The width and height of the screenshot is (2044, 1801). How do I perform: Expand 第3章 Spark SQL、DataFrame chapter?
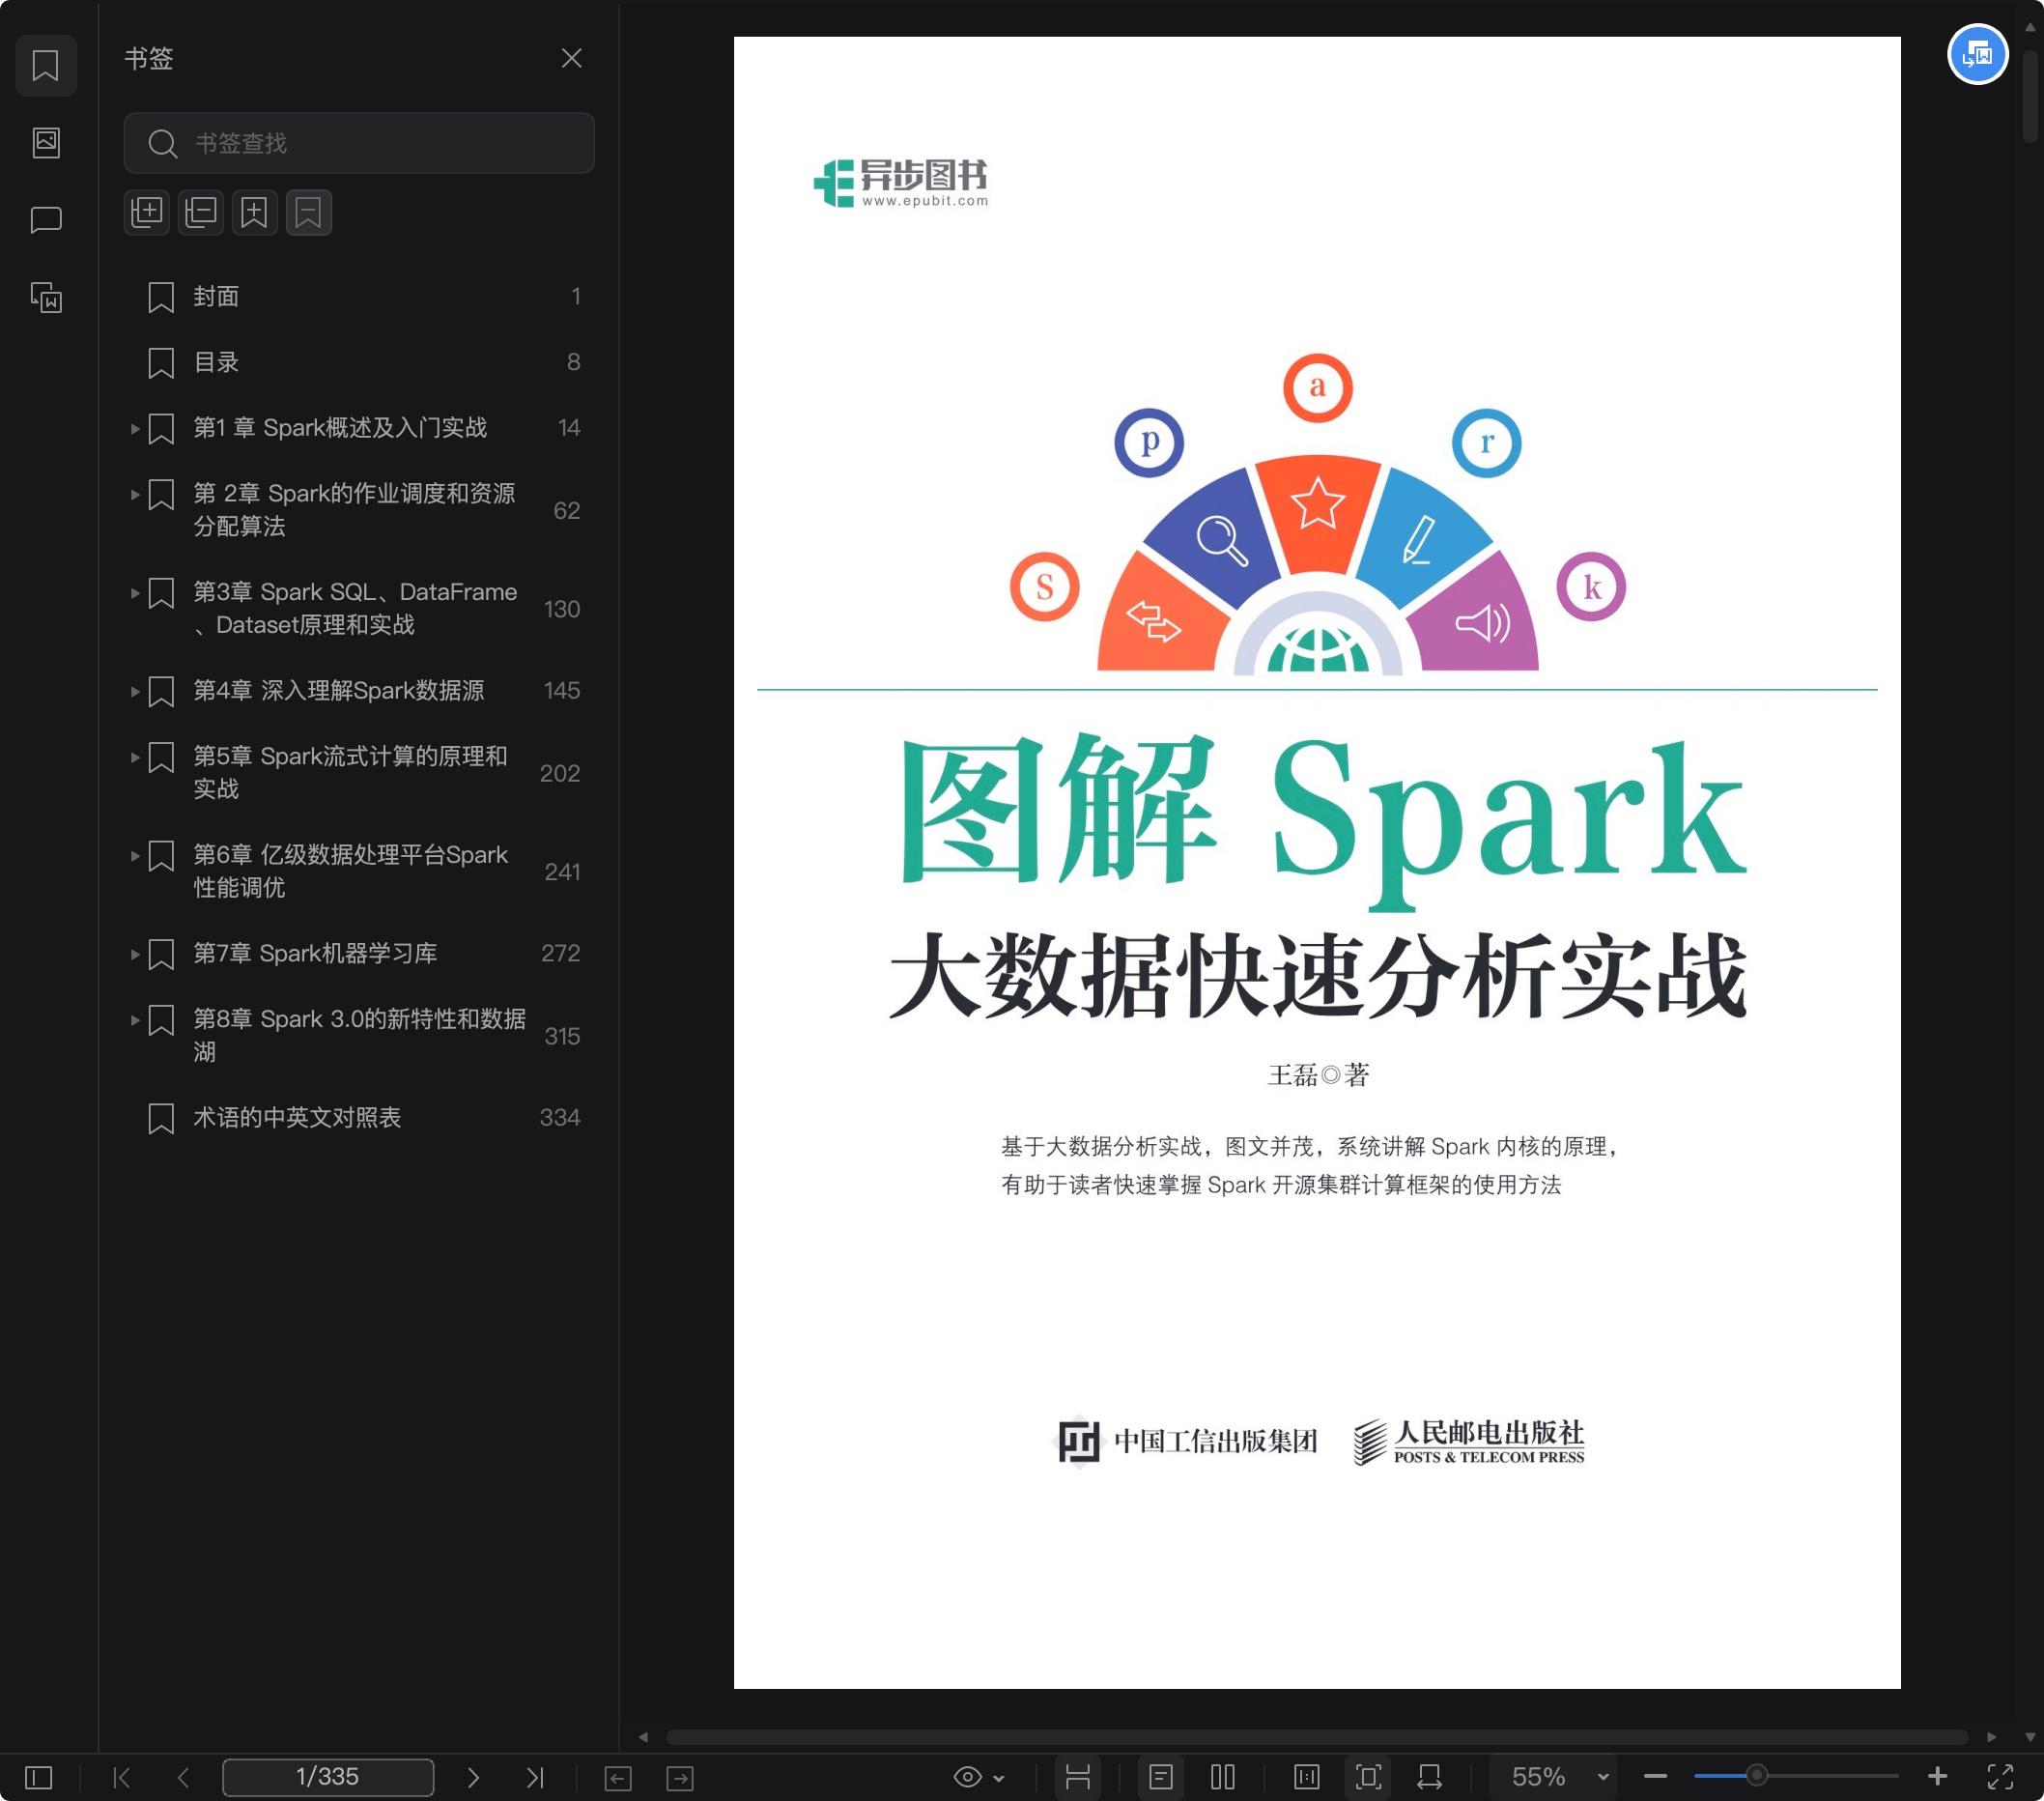click(134, 593)
